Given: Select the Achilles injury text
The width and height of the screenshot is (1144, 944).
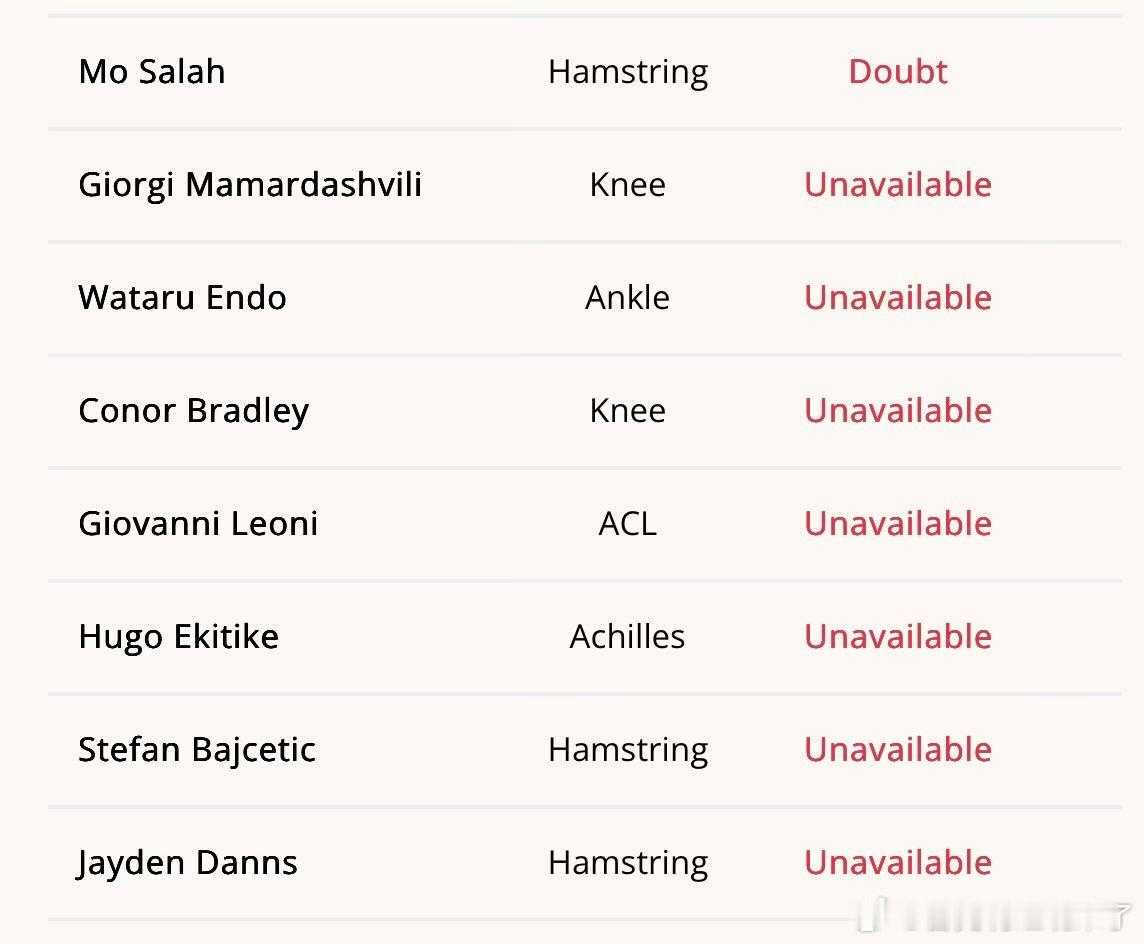Looking at the screenshot, I should tap(628, 637).
